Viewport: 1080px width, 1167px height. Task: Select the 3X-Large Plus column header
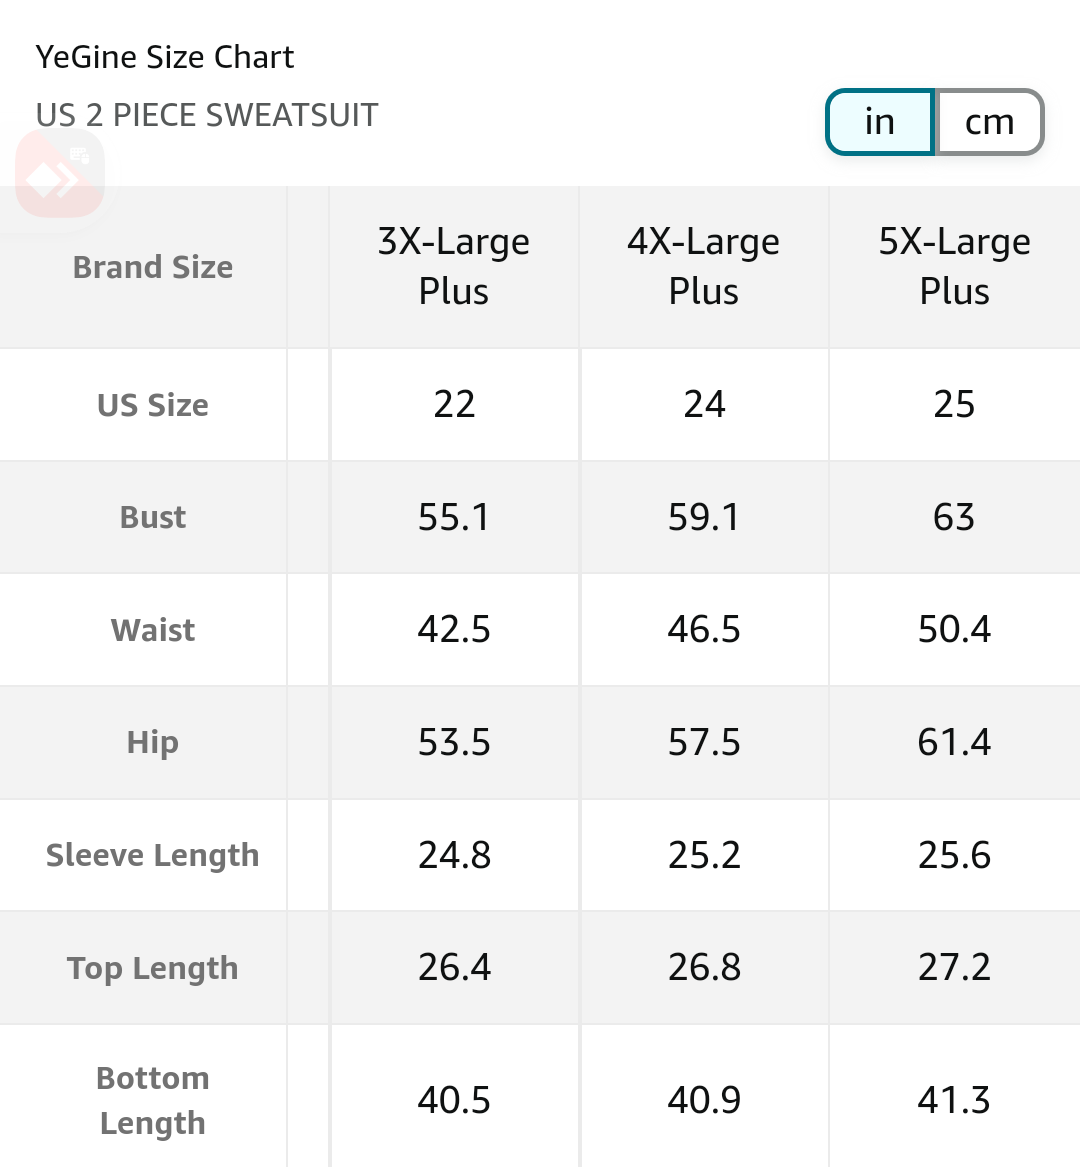pos(454,266)
